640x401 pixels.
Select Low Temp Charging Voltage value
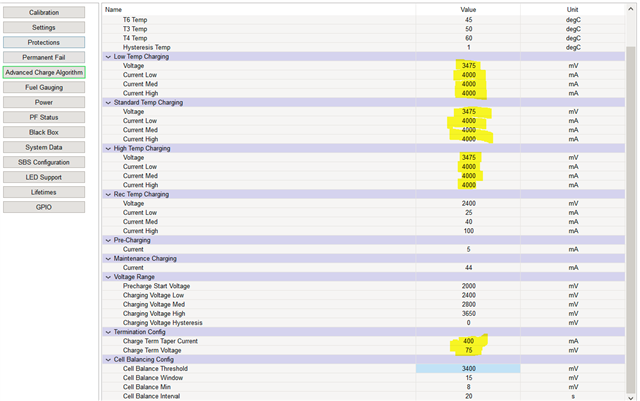(468, 66)
